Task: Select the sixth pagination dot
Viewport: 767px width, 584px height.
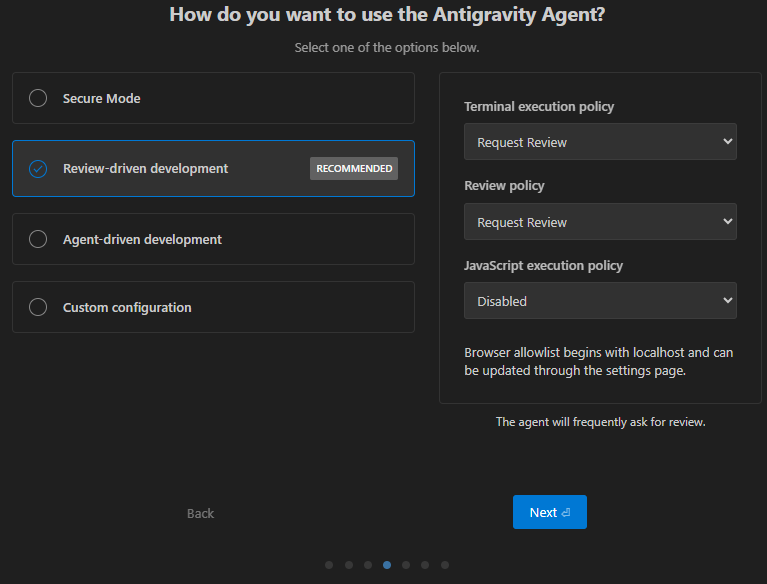Action: tap(425, 565)
